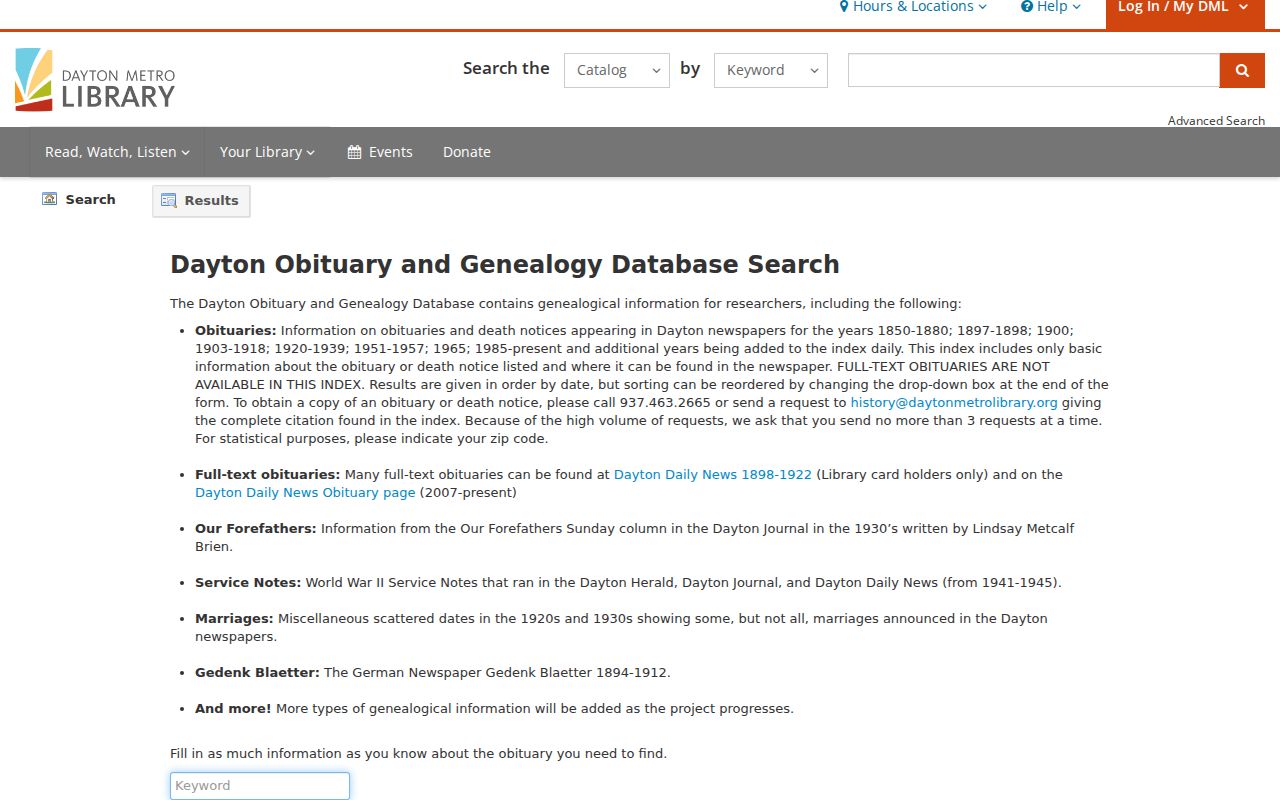Screen dimensions: 1280x800
Task: Click the orange search magnifier button
Action: coord(1242,70)
